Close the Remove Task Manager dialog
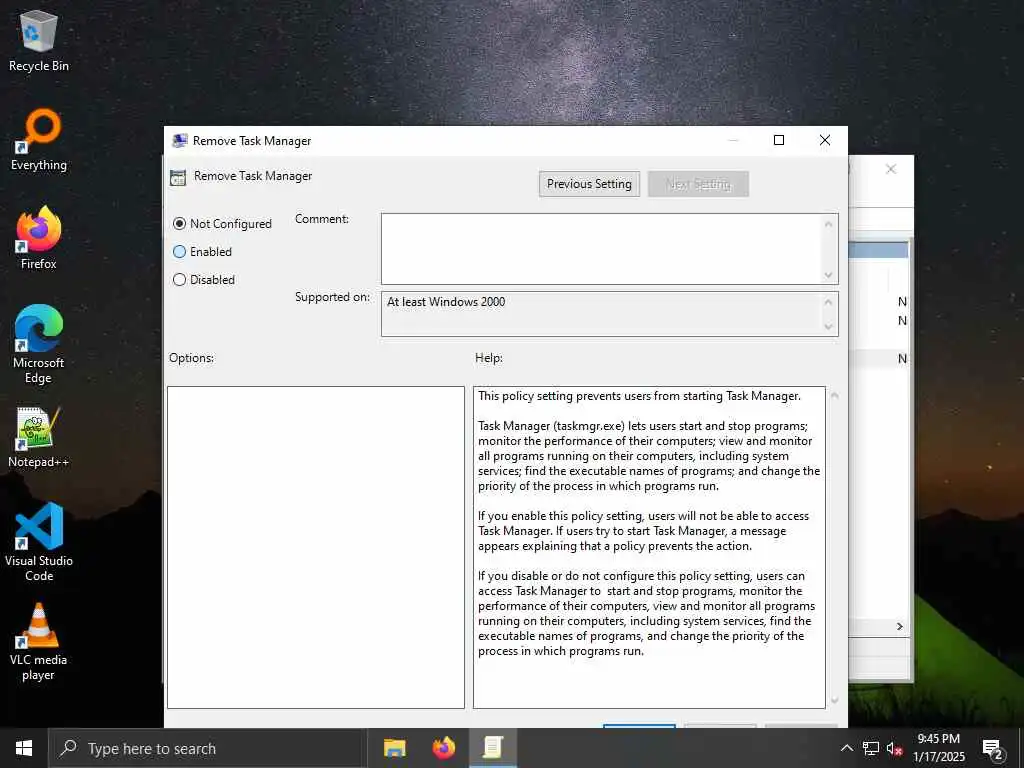Screen dimensions: 1024x768 coord(825,140)
